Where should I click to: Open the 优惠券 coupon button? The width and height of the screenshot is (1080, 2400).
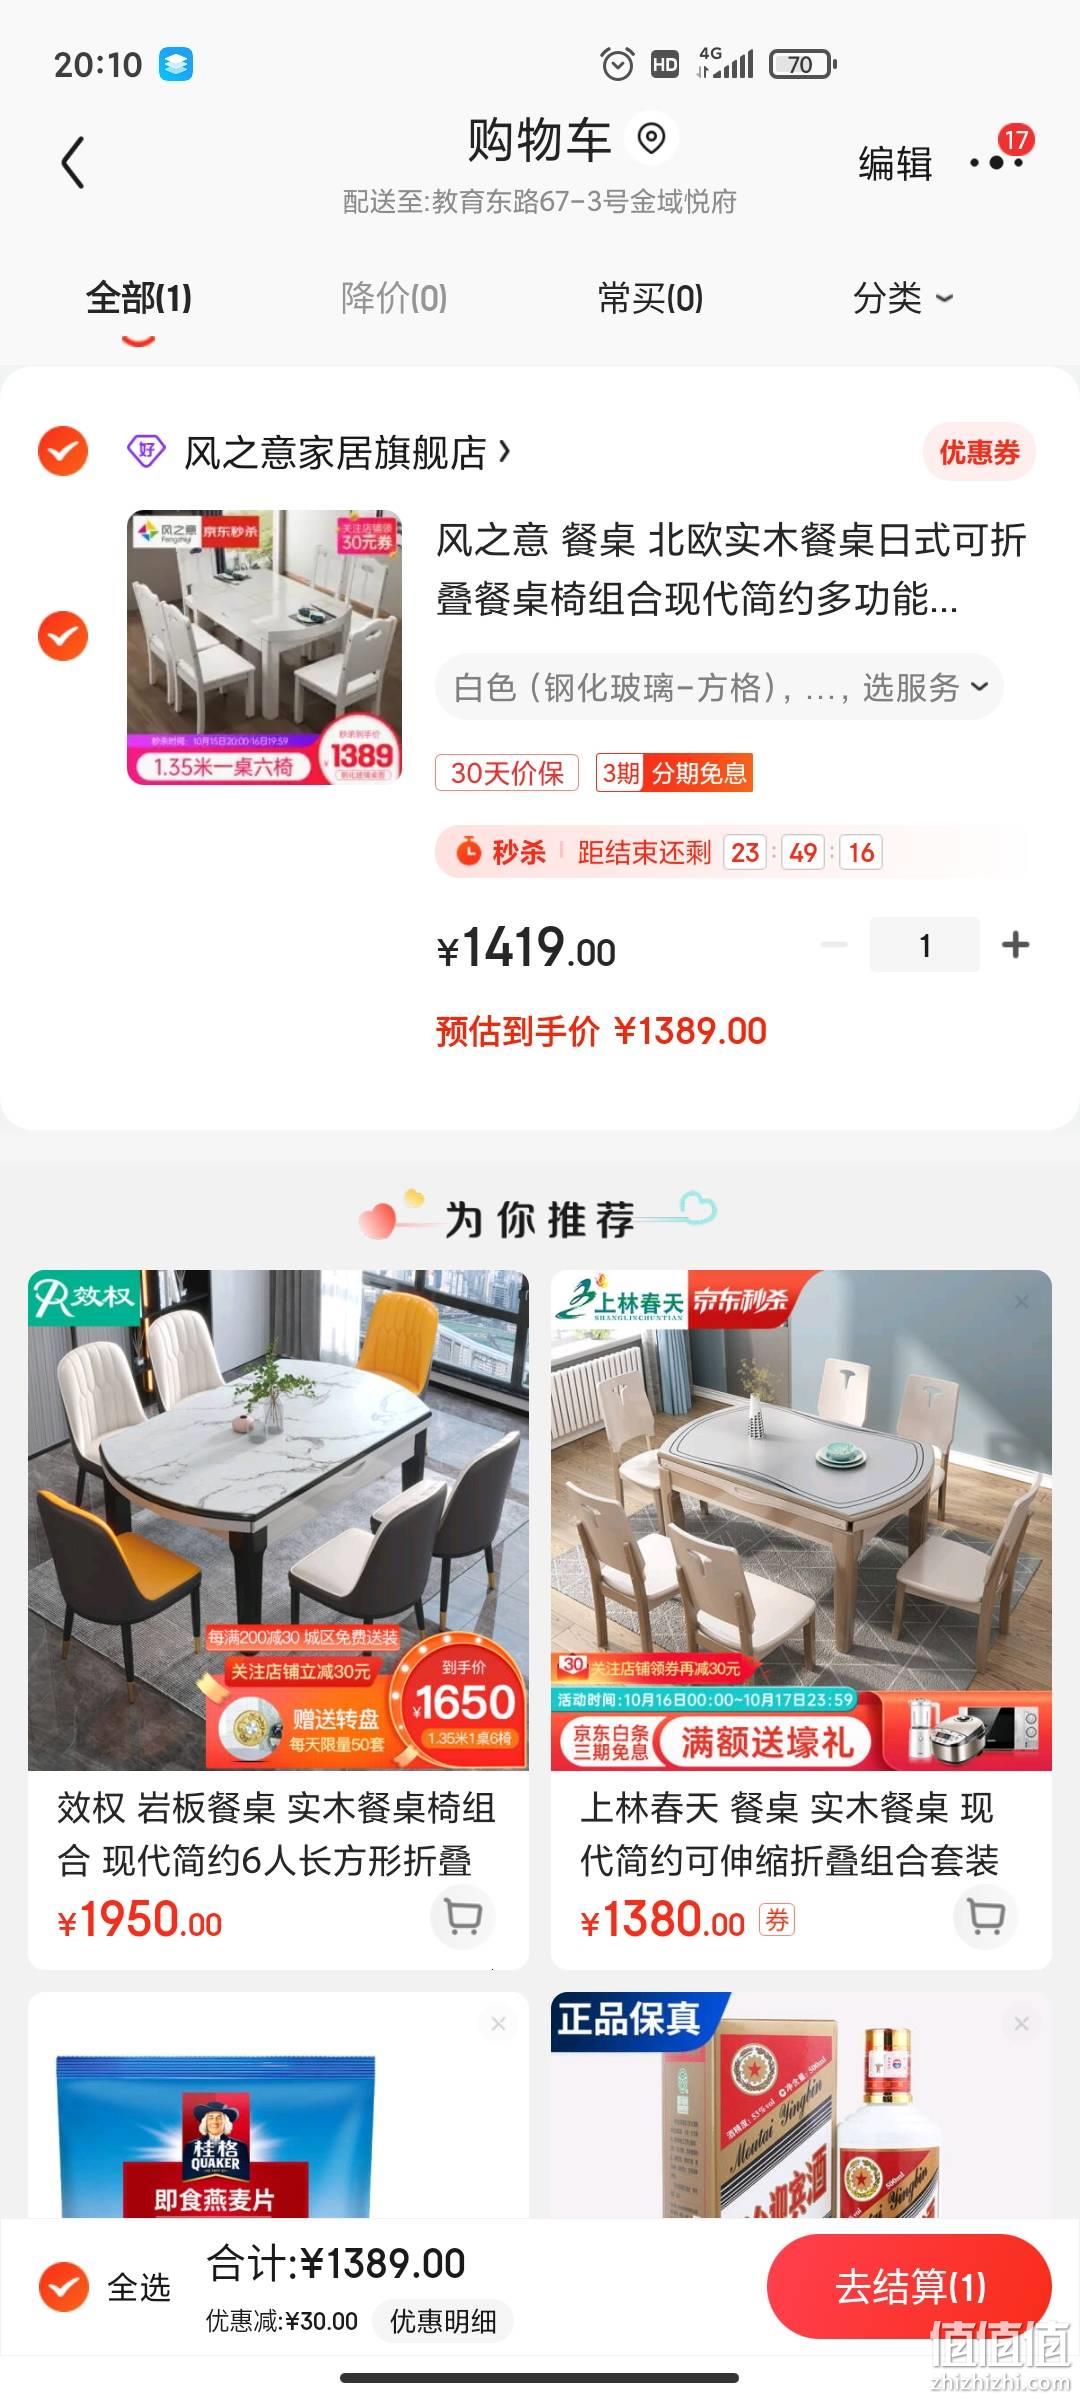(979, 453)
